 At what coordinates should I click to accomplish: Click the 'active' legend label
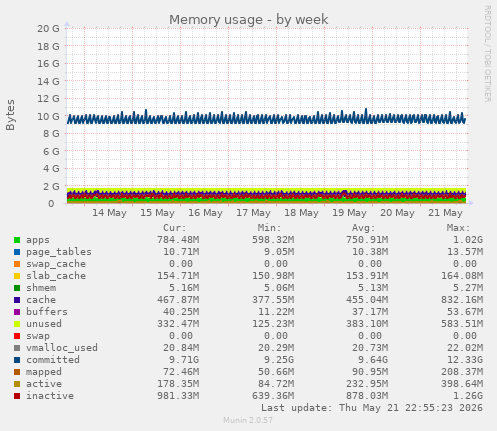(x=44, y=384)
